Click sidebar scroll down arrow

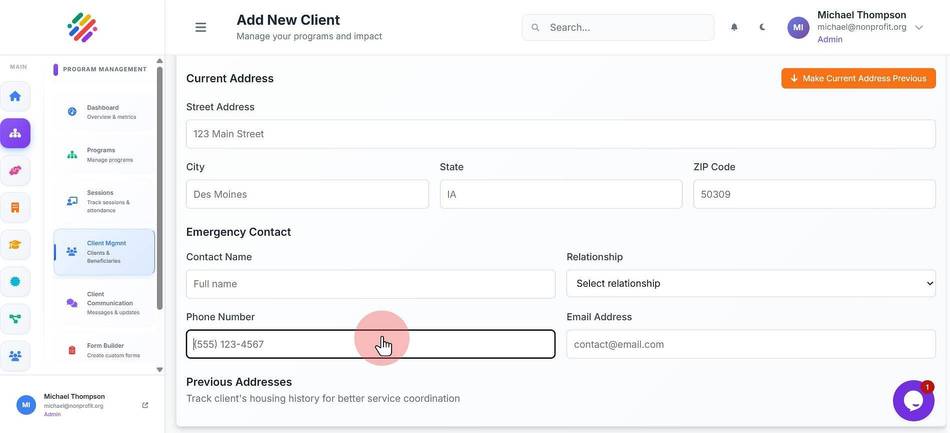coord(159,369)
